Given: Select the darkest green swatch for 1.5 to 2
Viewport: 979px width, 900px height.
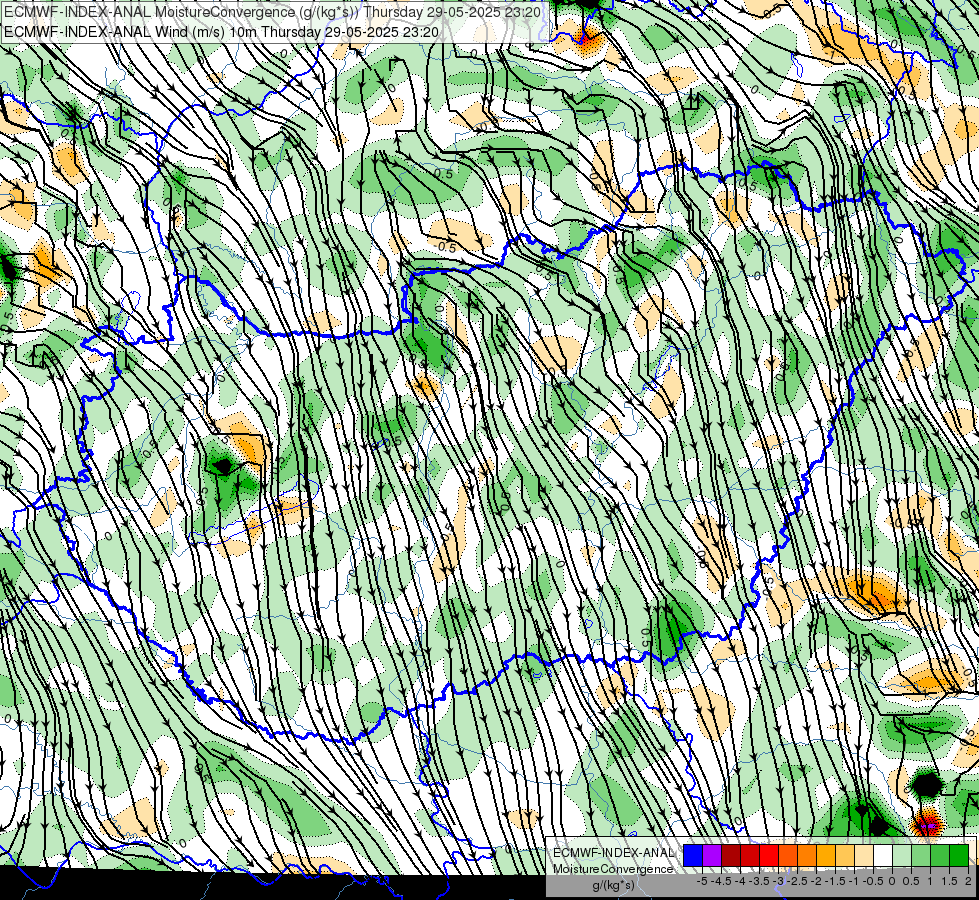Looking at the screenshot, I should point(959,855).
